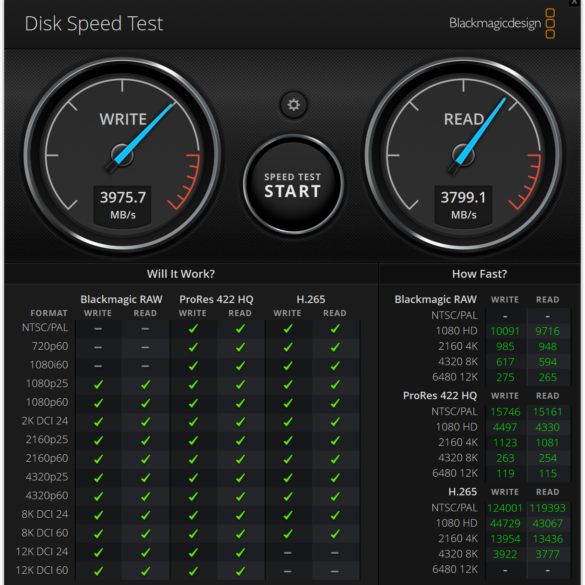The image size is (585, 585).
Task: Start the speed test
Action: pos(293,185)
